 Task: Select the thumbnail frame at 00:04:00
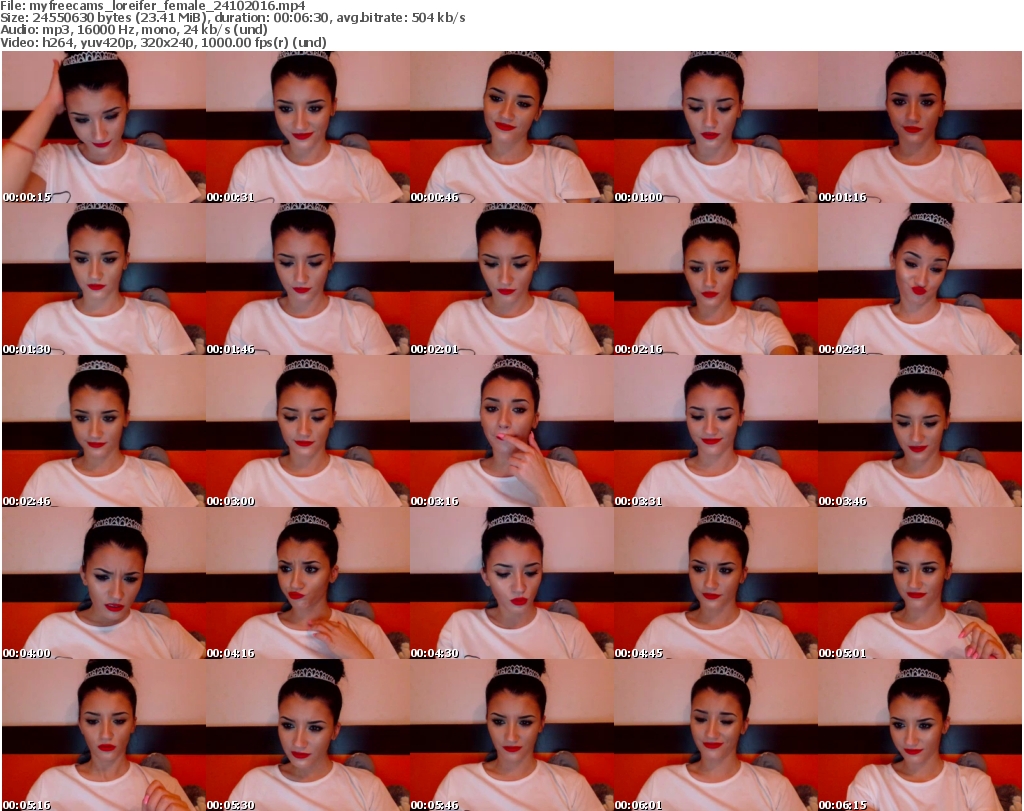pos(104,583)
